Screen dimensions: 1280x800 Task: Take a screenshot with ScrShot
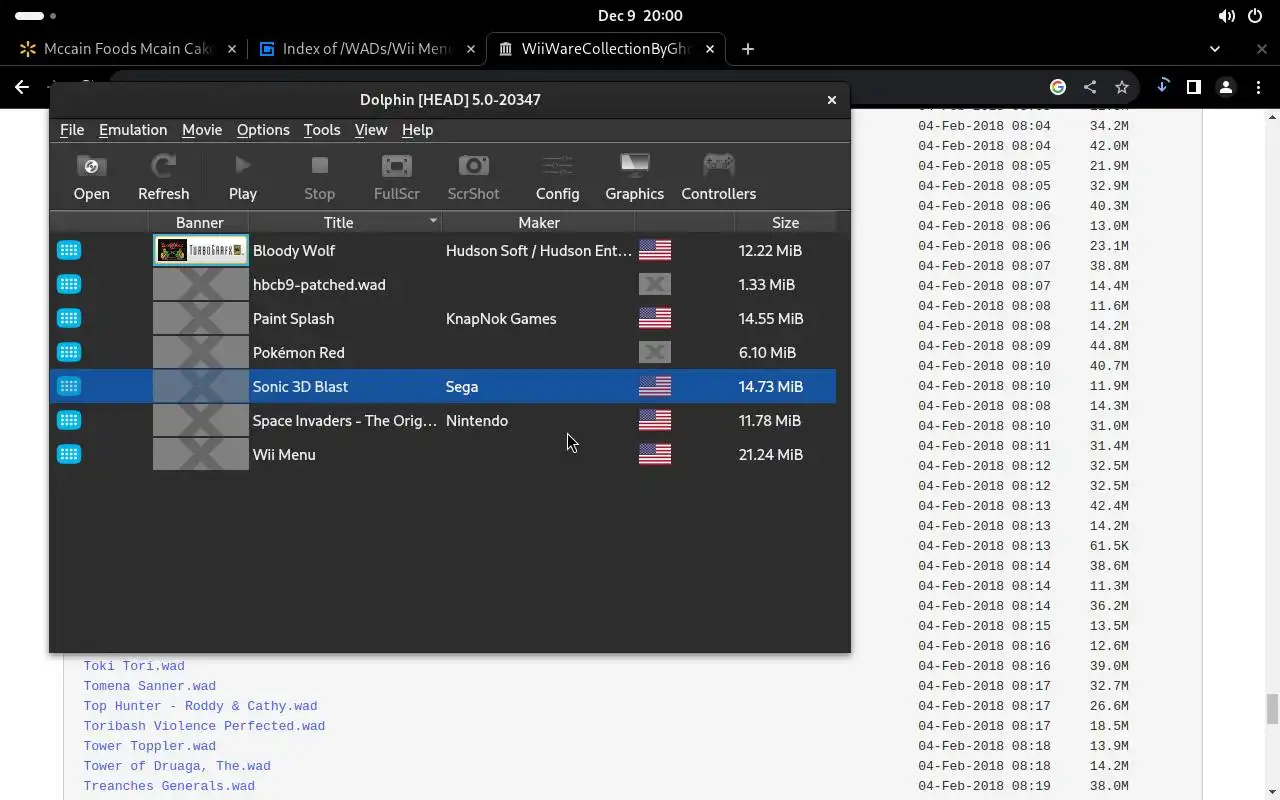pyautogui.click(x=473, y=178)
